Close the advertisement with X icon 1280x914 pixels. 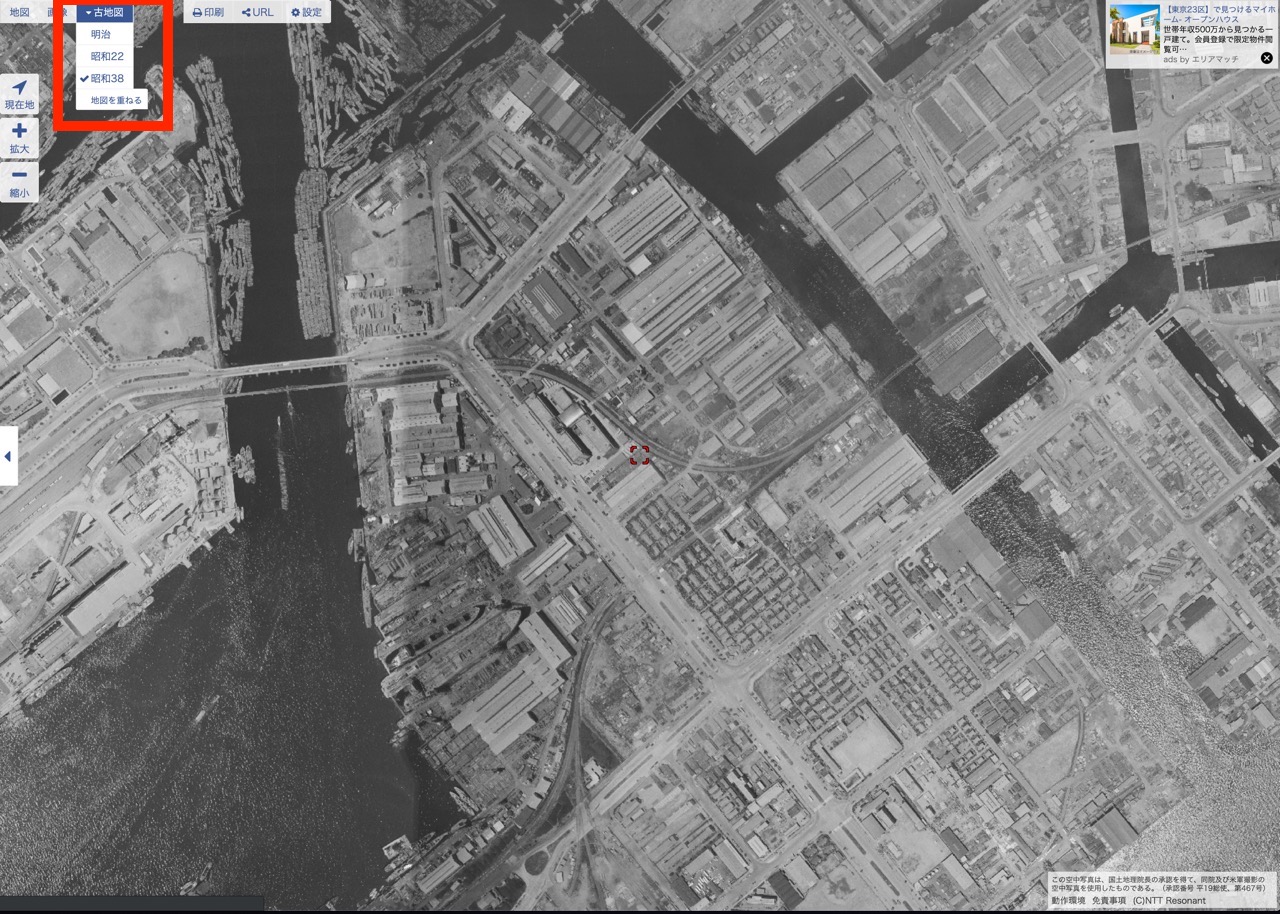tap(1266, 59)
